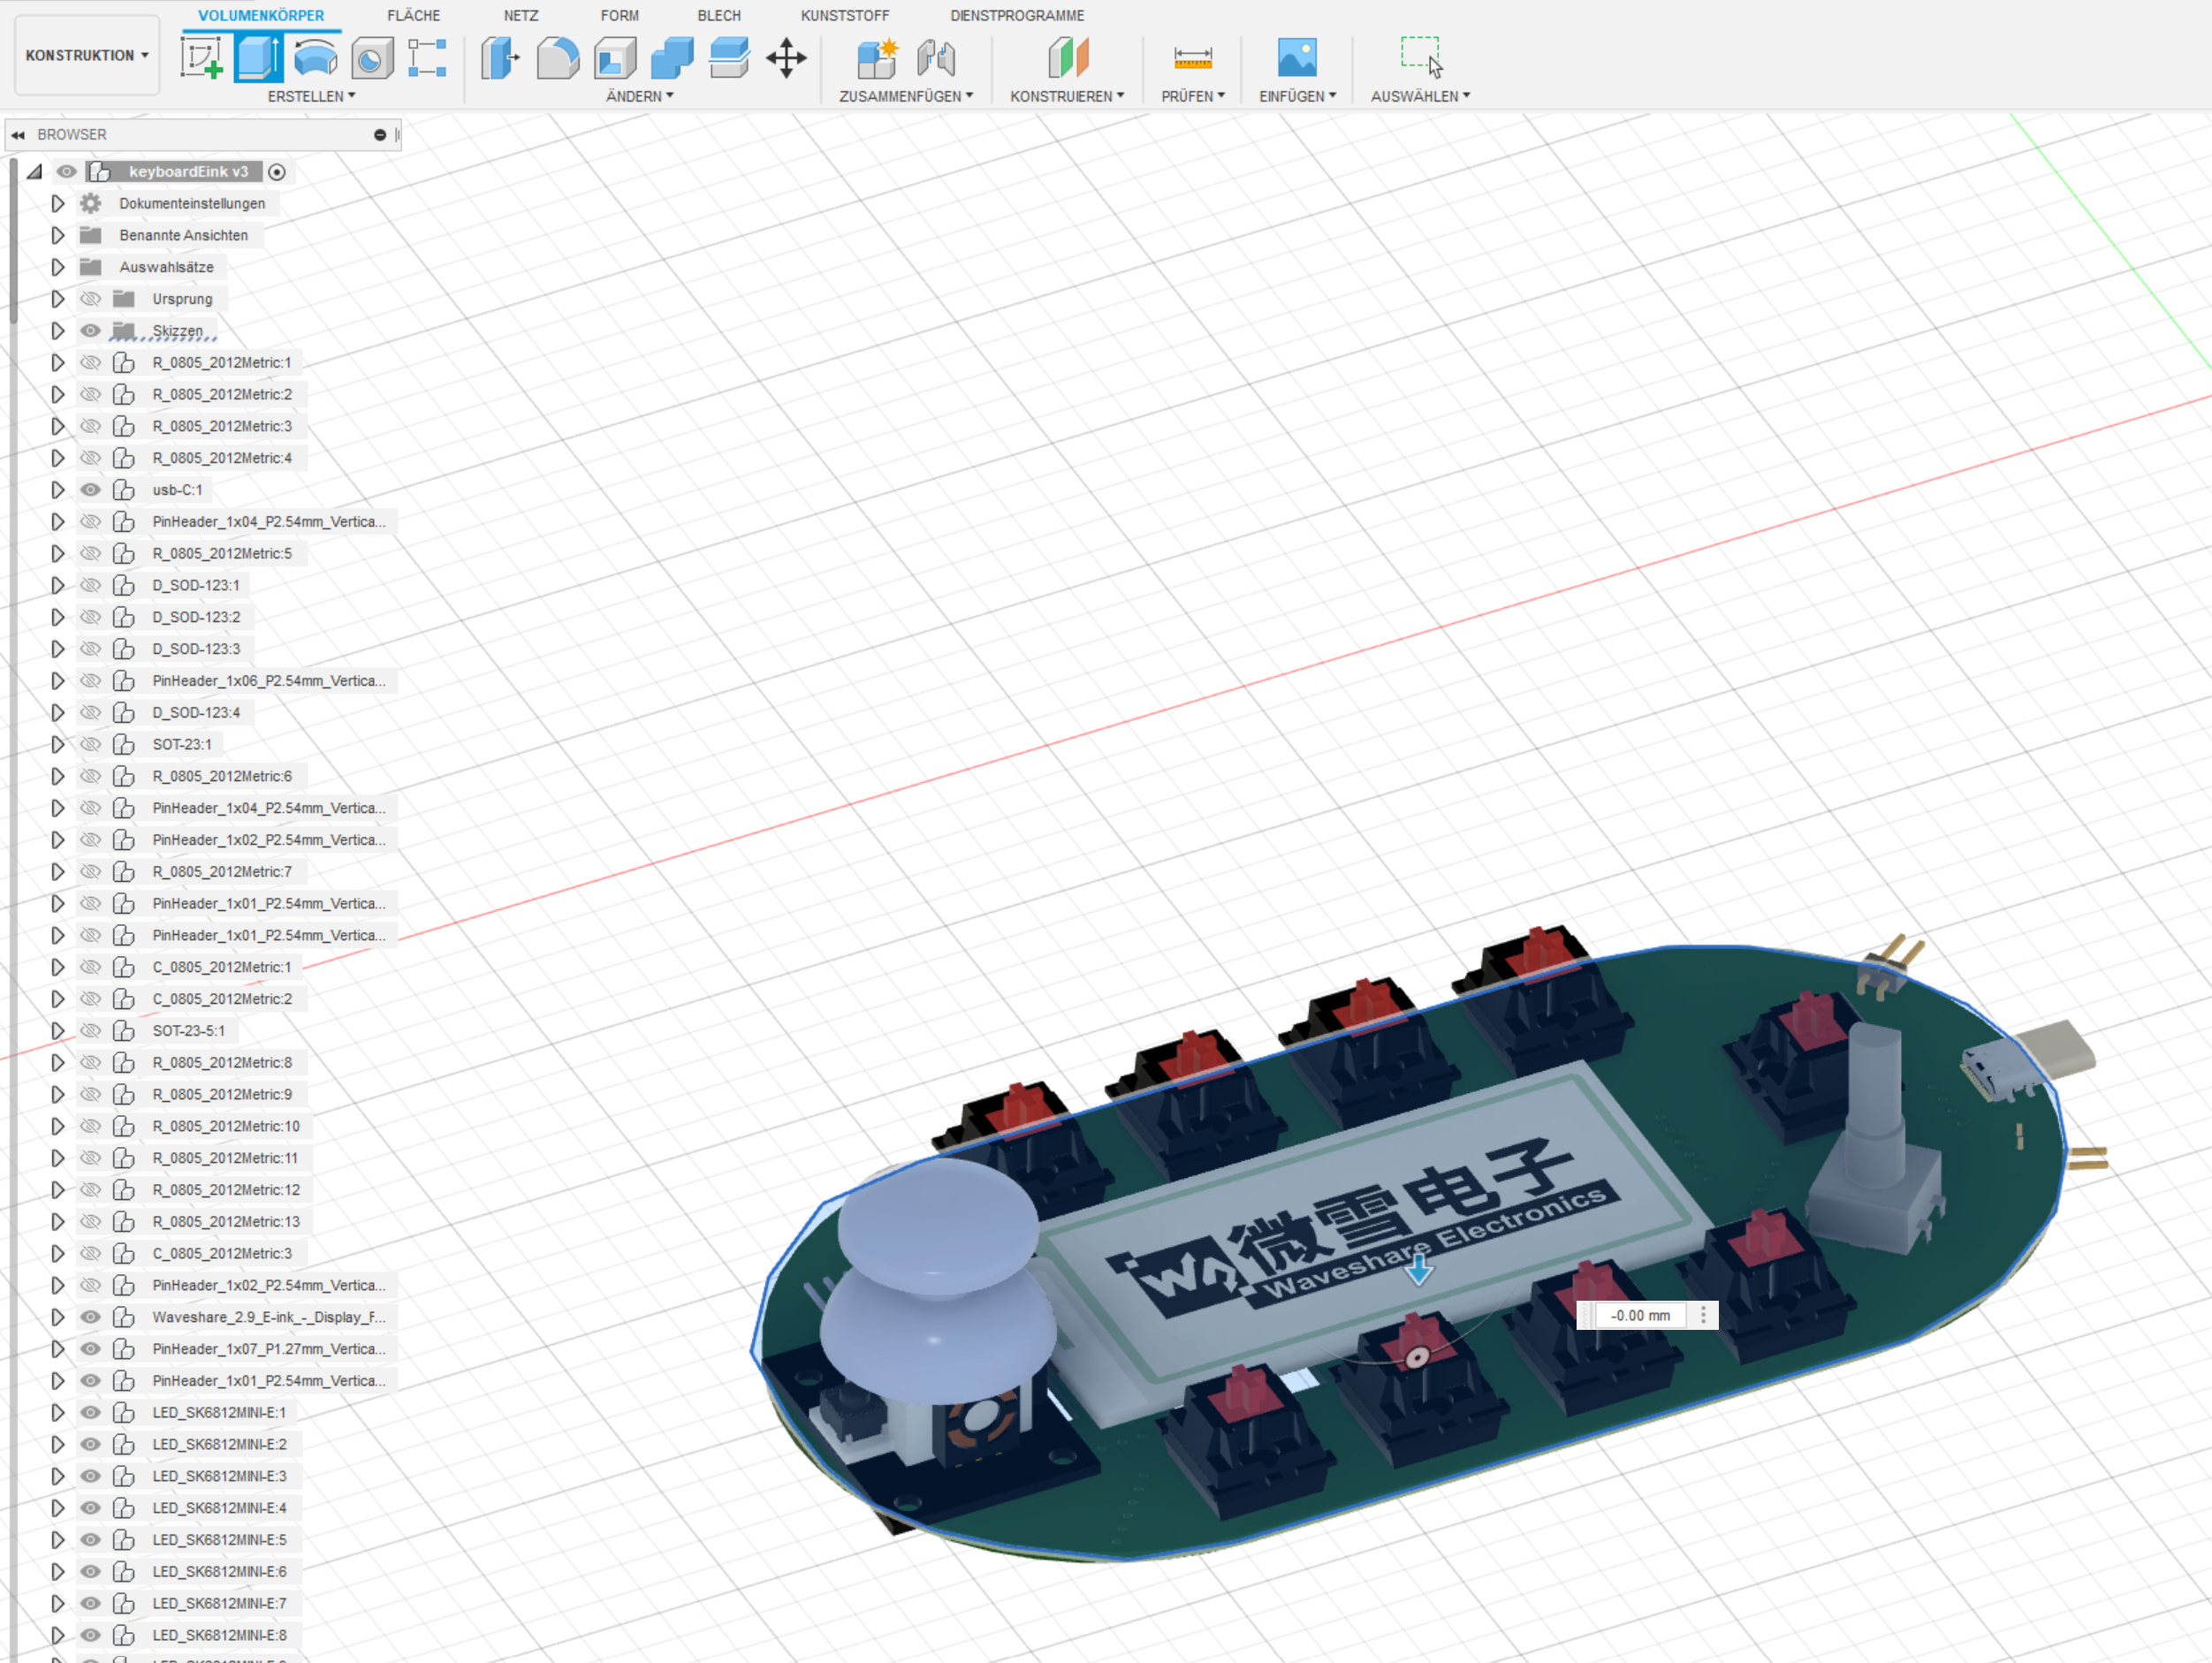Select the Offset Face tool icon
The height and width of the screenshot is (1663, 2212).
coord(729,57)
